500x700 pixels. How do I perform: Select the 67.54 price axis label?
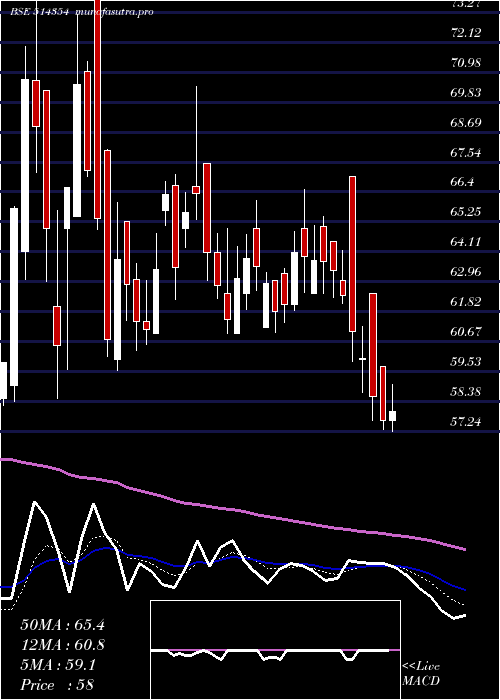[467, 153]
